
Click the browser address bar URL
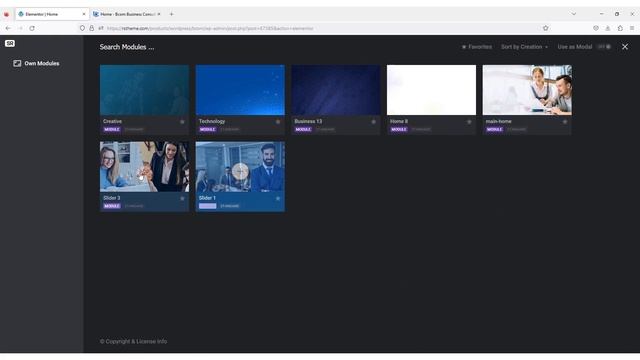point(210,28)
